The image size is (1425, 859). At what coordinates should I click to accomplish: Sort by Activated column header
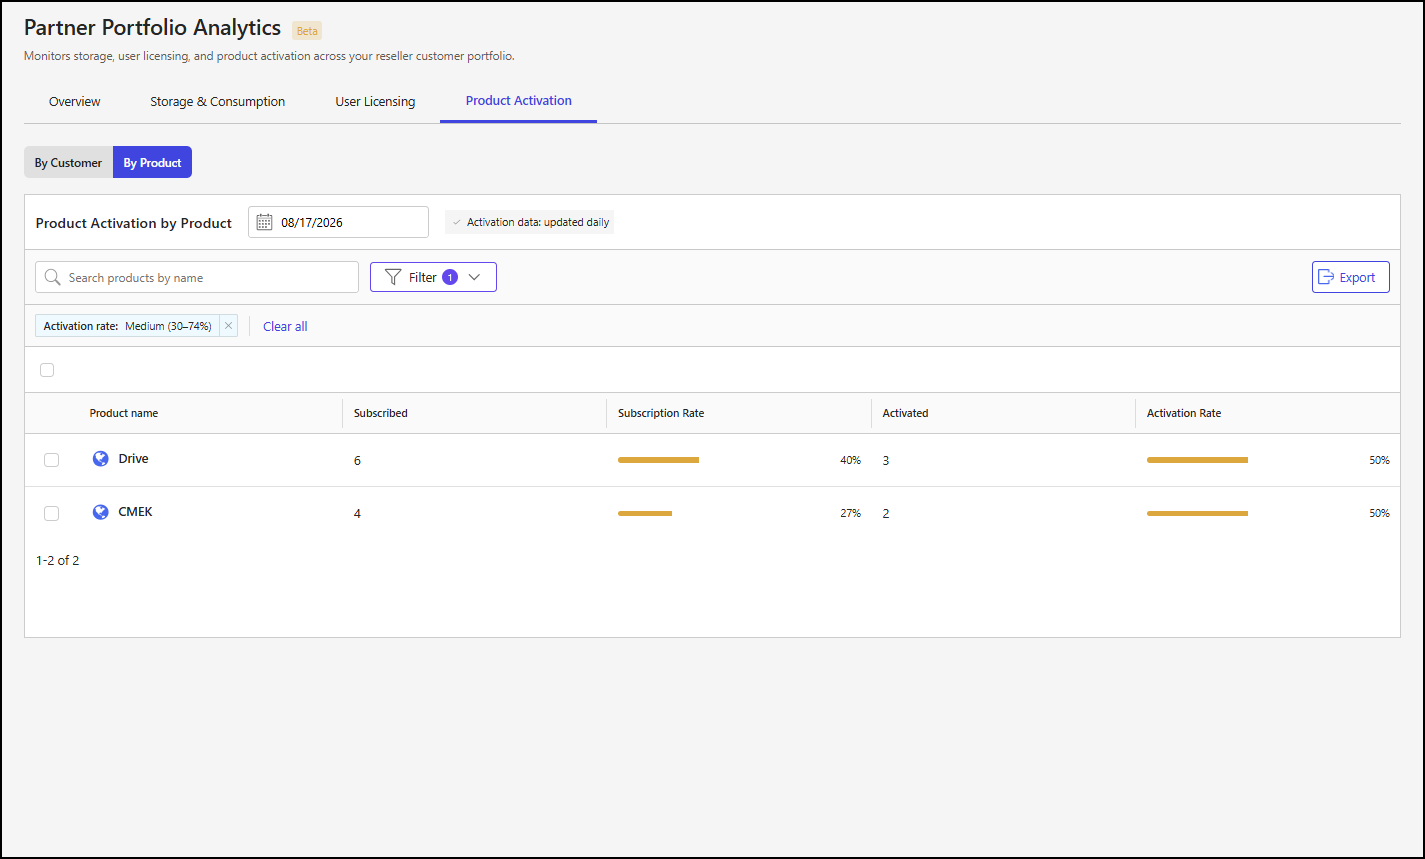point(906,413)
